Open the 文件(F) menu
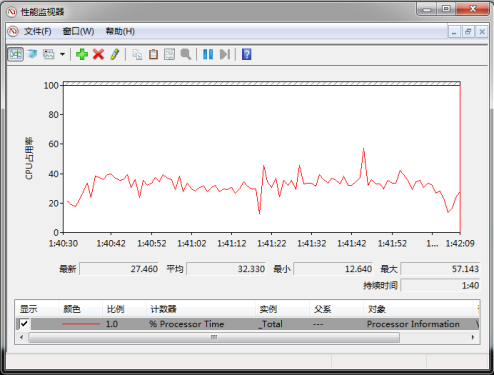 point(37,31)
